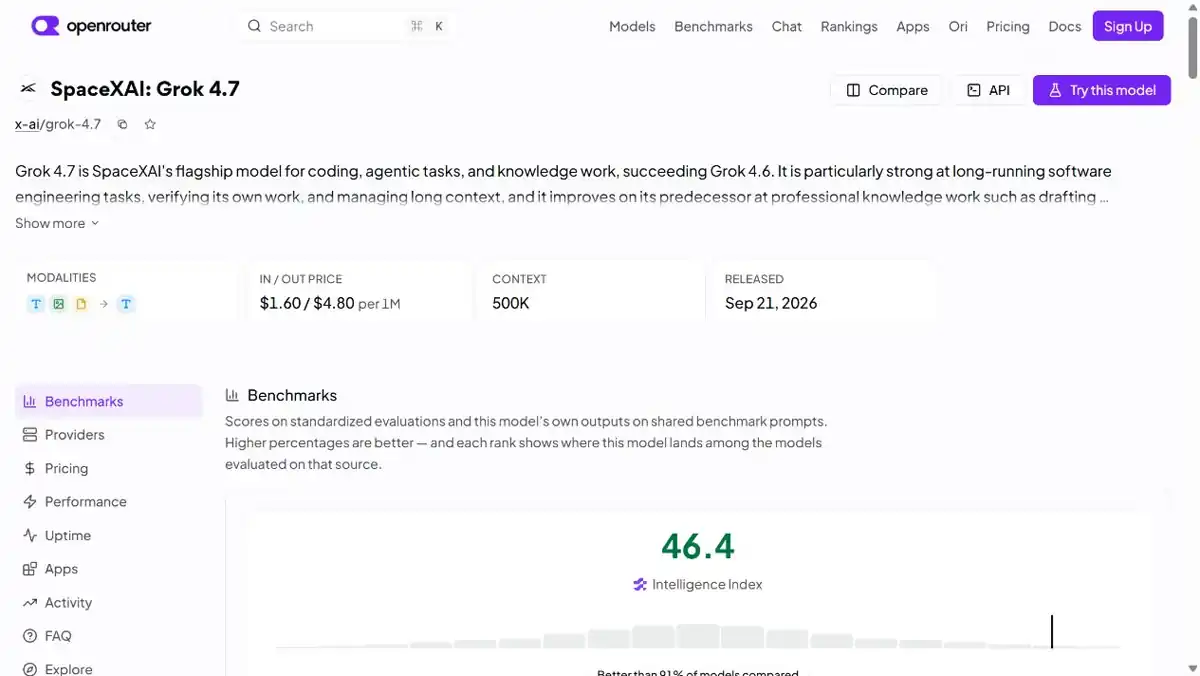Click the Benchmarks section heading chart icon
This screenshot has height=676, width=1200.
pyautogui.click(x=232, y=395)
